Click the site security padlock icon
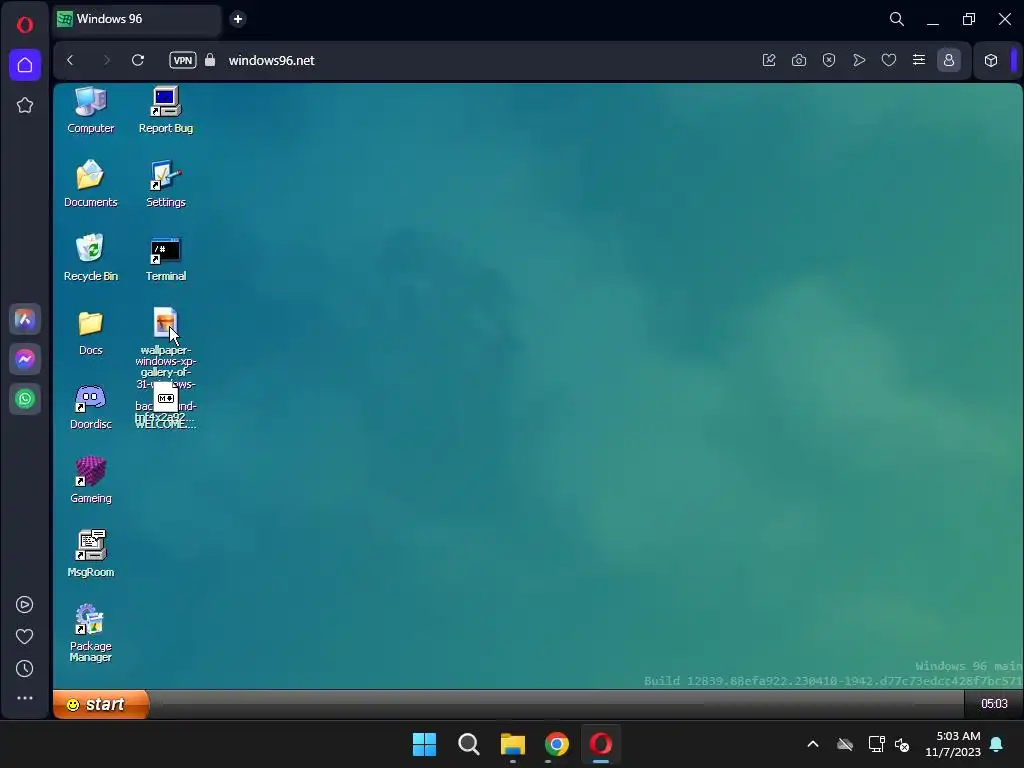Image resolution: width=1024 pixels, height=768 pixels. (x=210, y=60)
